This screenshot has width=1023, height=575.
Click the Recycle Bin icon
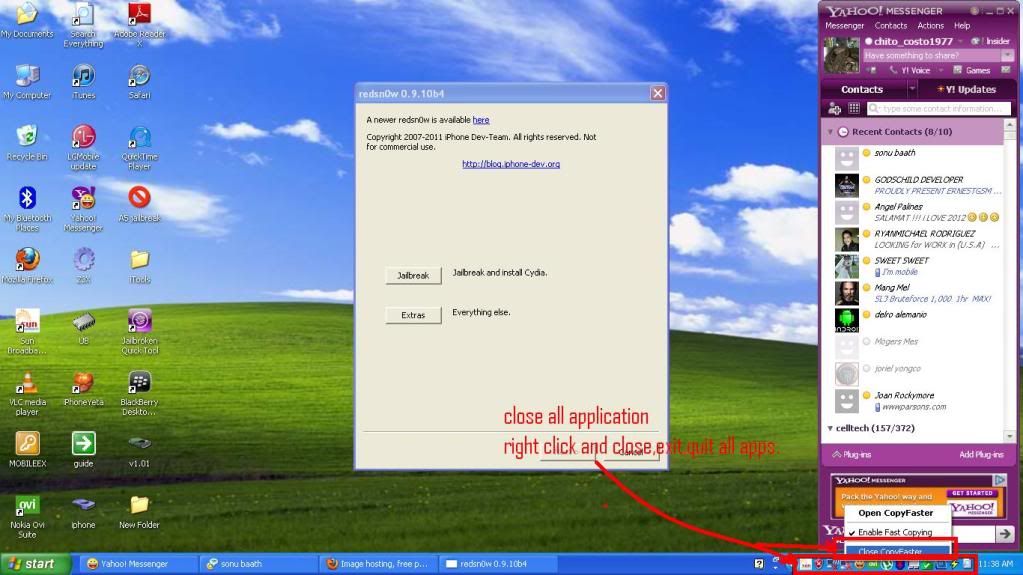click(x=27, y=142)
